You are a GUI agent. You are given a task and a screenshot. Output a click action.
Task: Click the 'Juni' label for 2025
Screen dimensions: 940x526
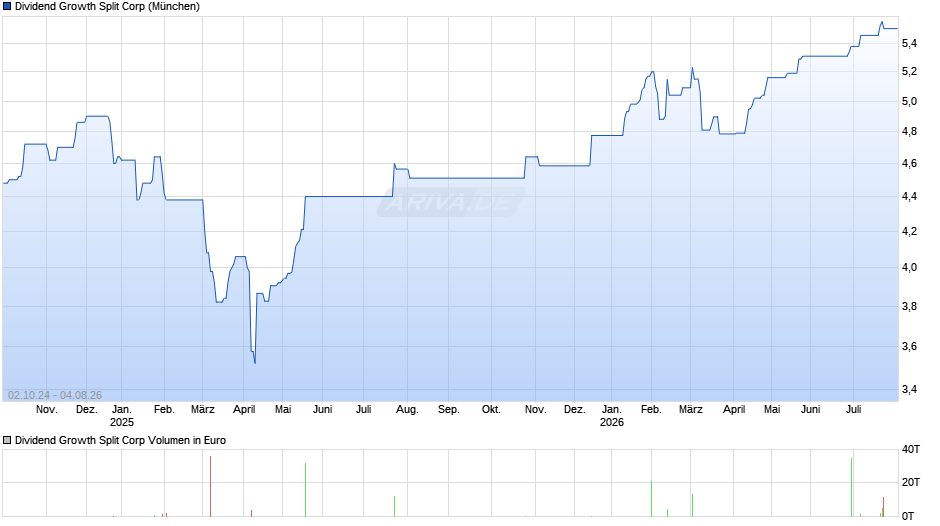(x=323, y=410)
